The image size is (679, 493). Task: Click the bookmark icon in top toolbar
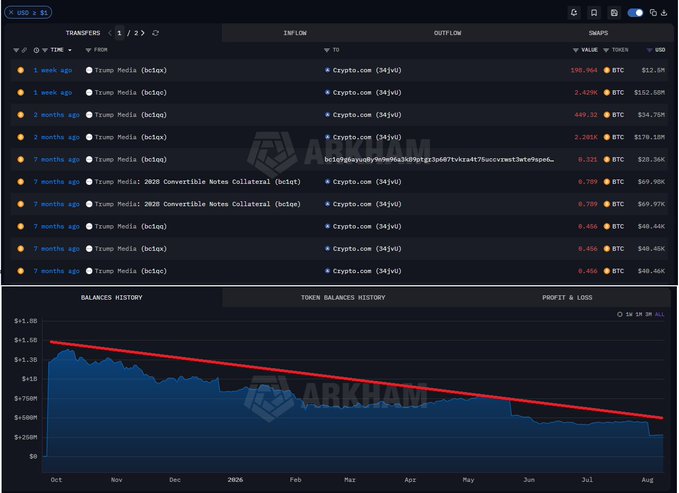tap(594, 13)
